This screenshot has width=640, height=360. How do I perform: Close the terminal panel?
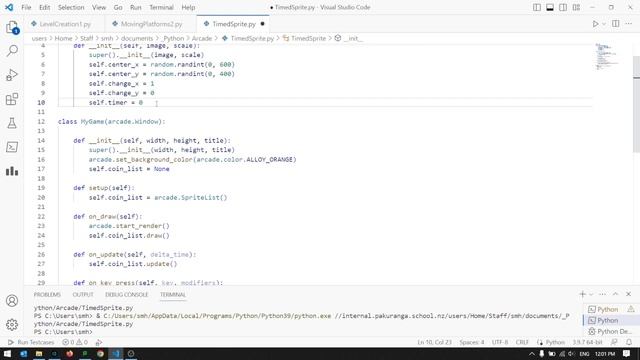click(x=629, y=294)
